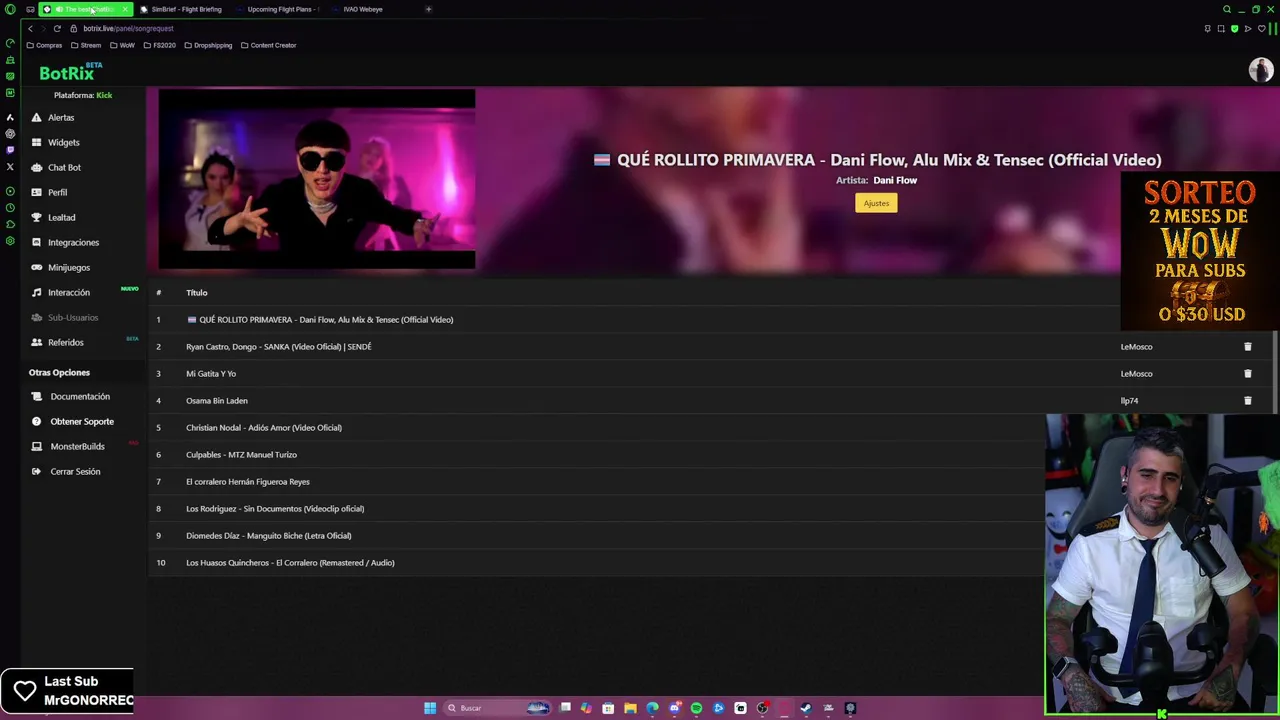Open Spotify from the taskbar
The height and width of the screenshot is (720, 1280).
click(x=696, y=708)
